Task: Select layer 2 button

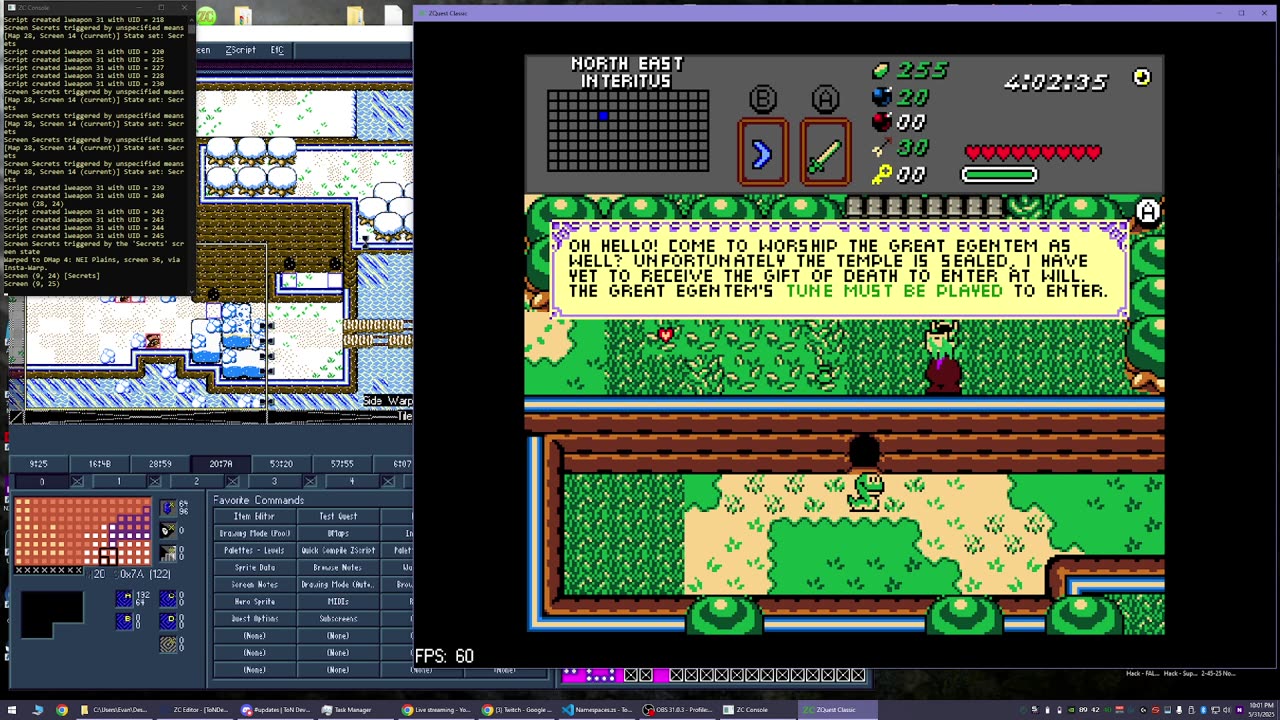Action: [x=196, y=482]
